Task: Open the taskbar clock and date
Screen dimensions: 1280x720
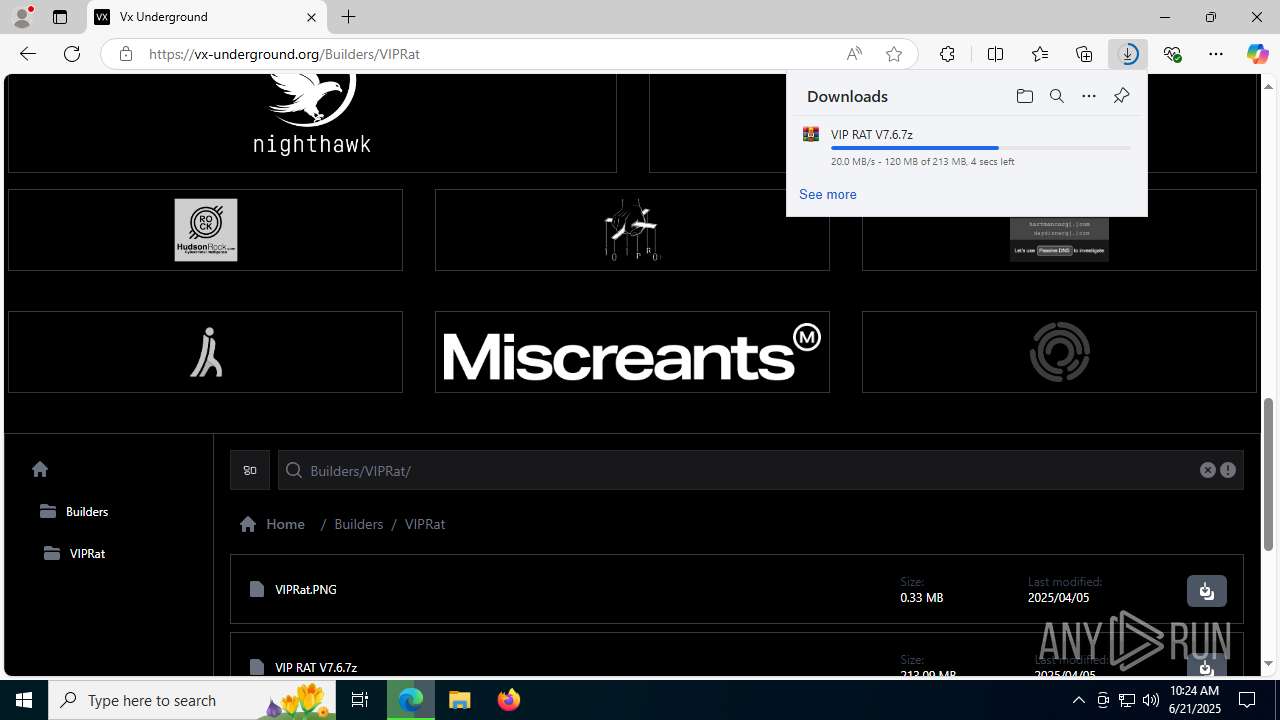Action: [1195, 700]
